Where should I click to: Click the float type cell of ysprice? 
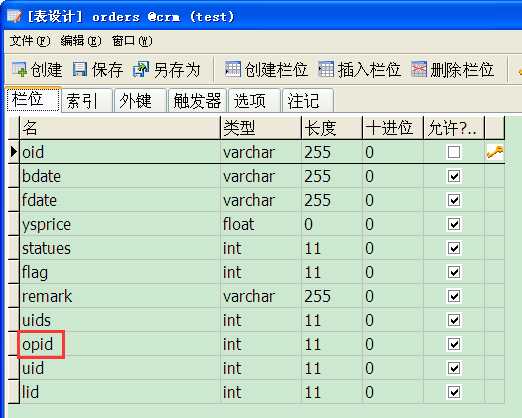[x=261, y=224]
